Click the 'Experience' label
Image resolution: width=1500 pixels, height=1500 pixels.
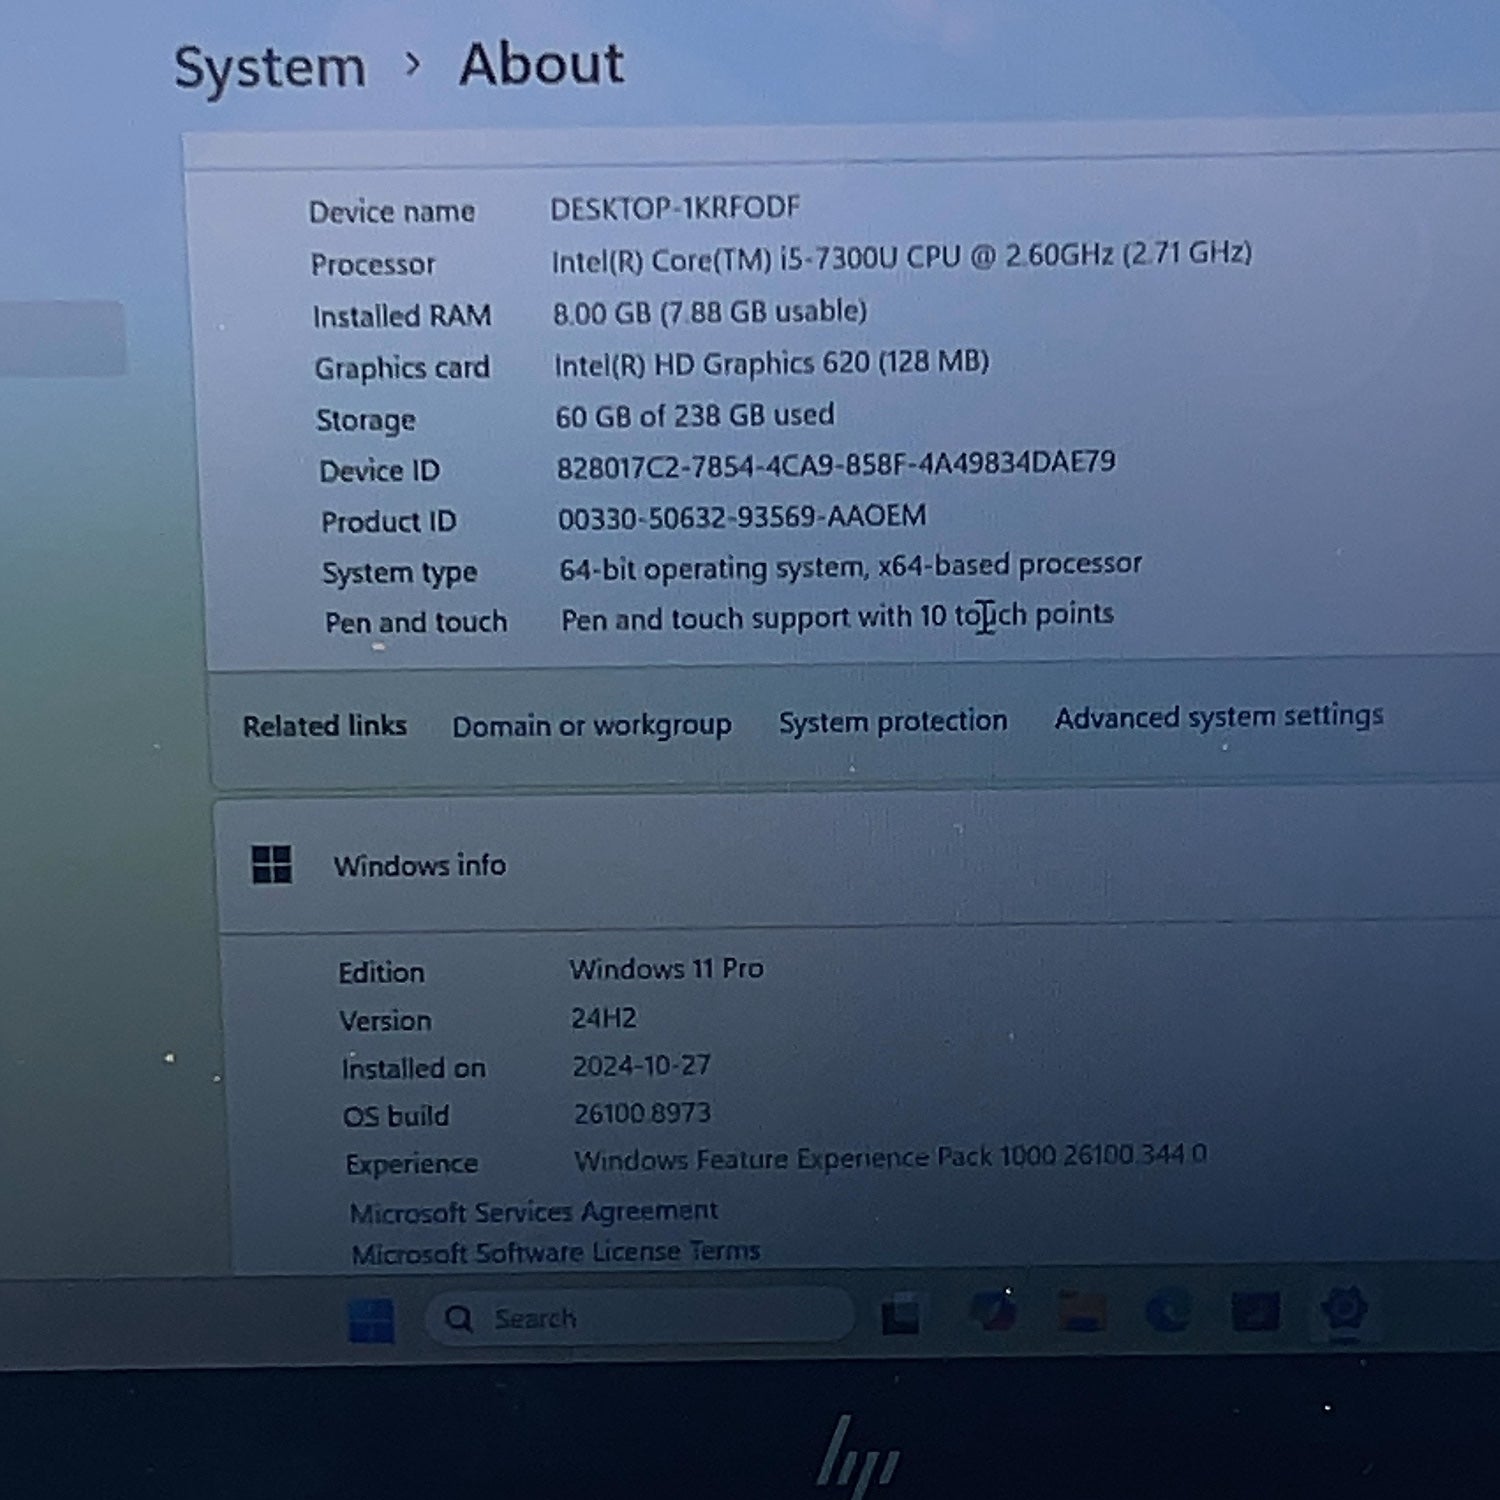[x=412, y=1164]
